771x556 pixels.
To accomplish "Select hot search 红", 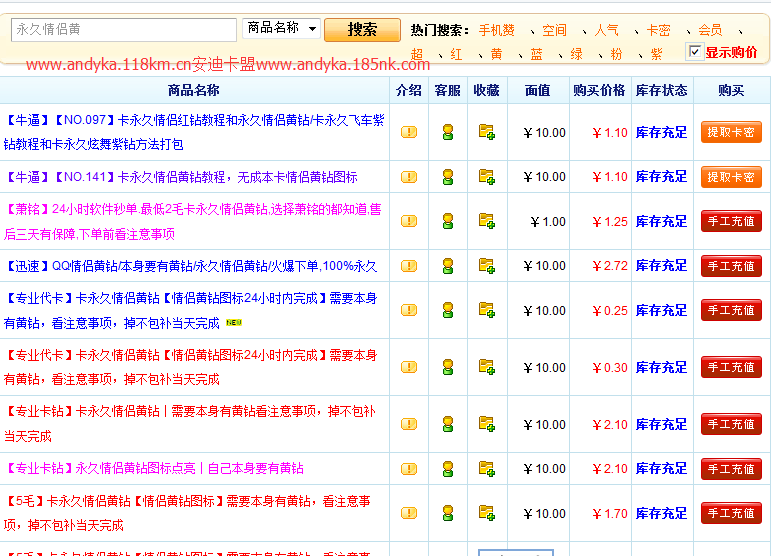I will (x=456, y=54).
